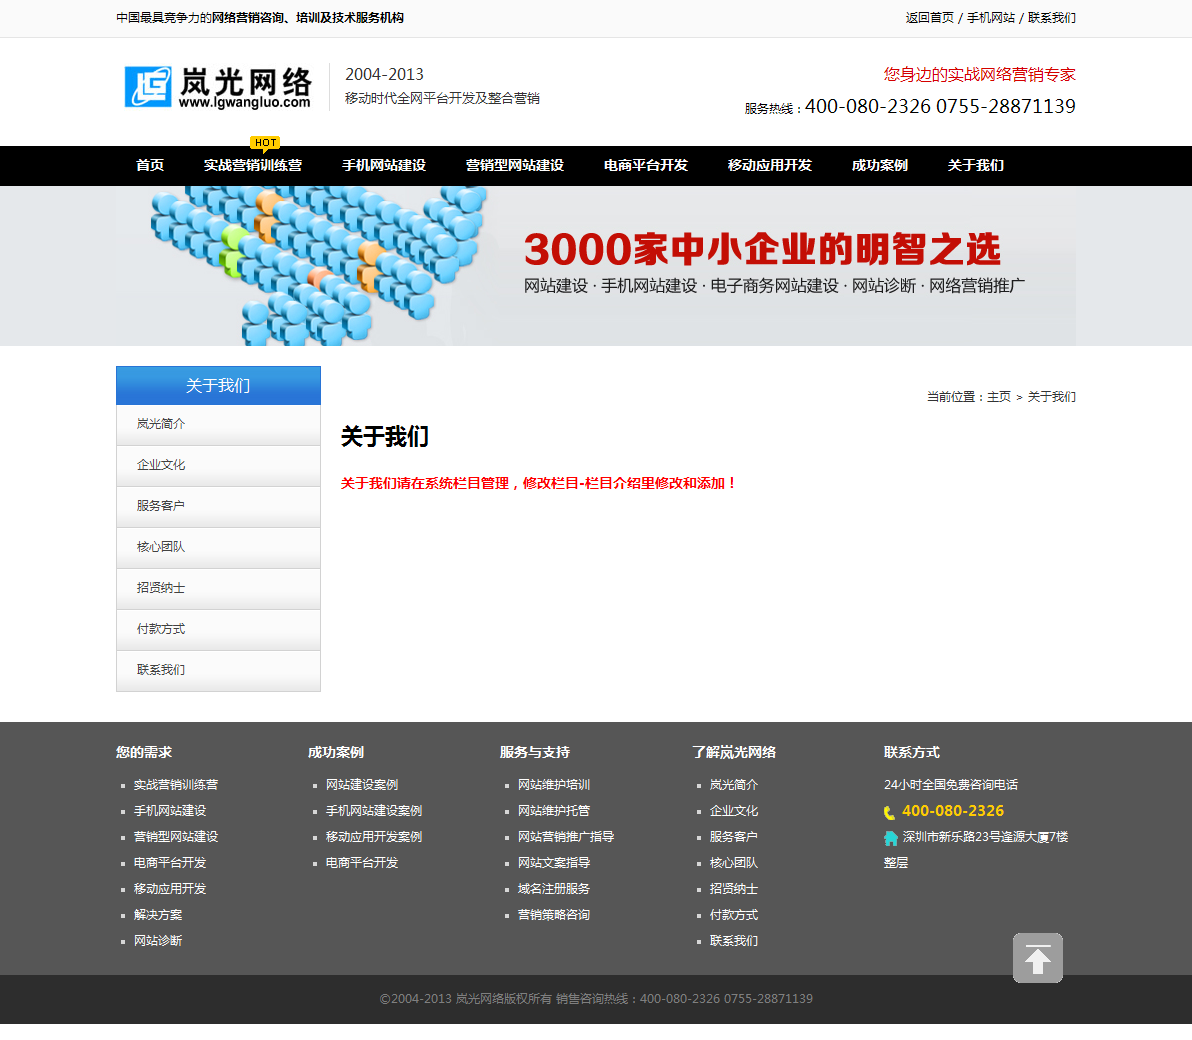Click the yellow phone icon in footer
Screen dimensions: 1192x1040
pos(889,813)
